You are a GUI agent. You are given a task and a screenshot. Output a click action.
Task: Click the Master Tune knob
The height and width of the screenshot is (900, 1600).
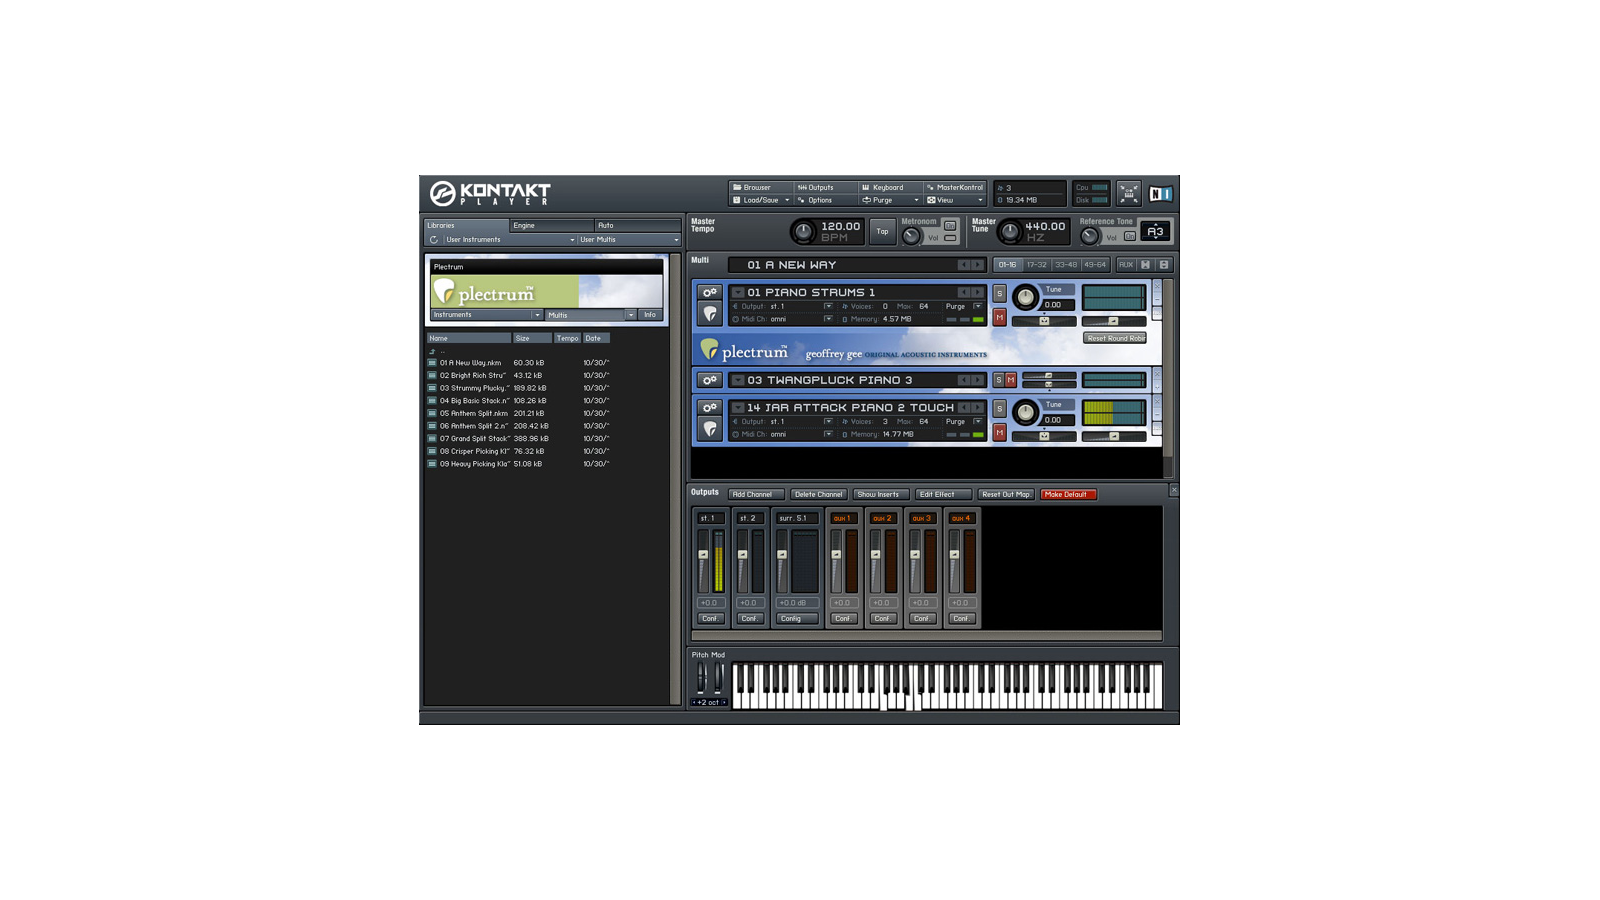[x=1010, y=232]
